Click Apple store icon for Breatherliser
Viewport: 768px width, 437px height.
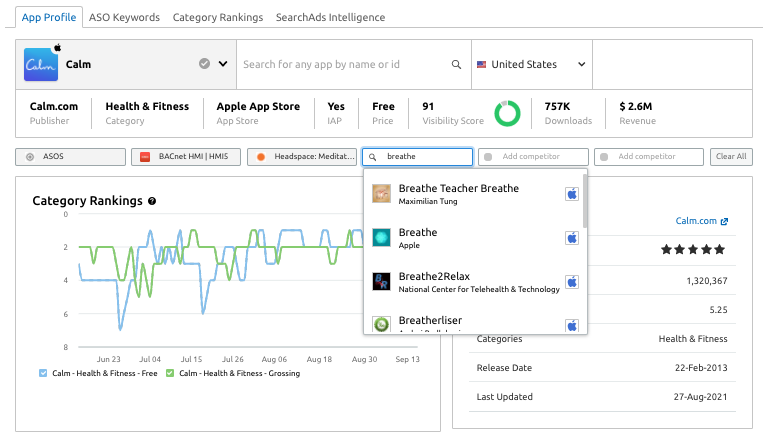(x=572, y=326)
